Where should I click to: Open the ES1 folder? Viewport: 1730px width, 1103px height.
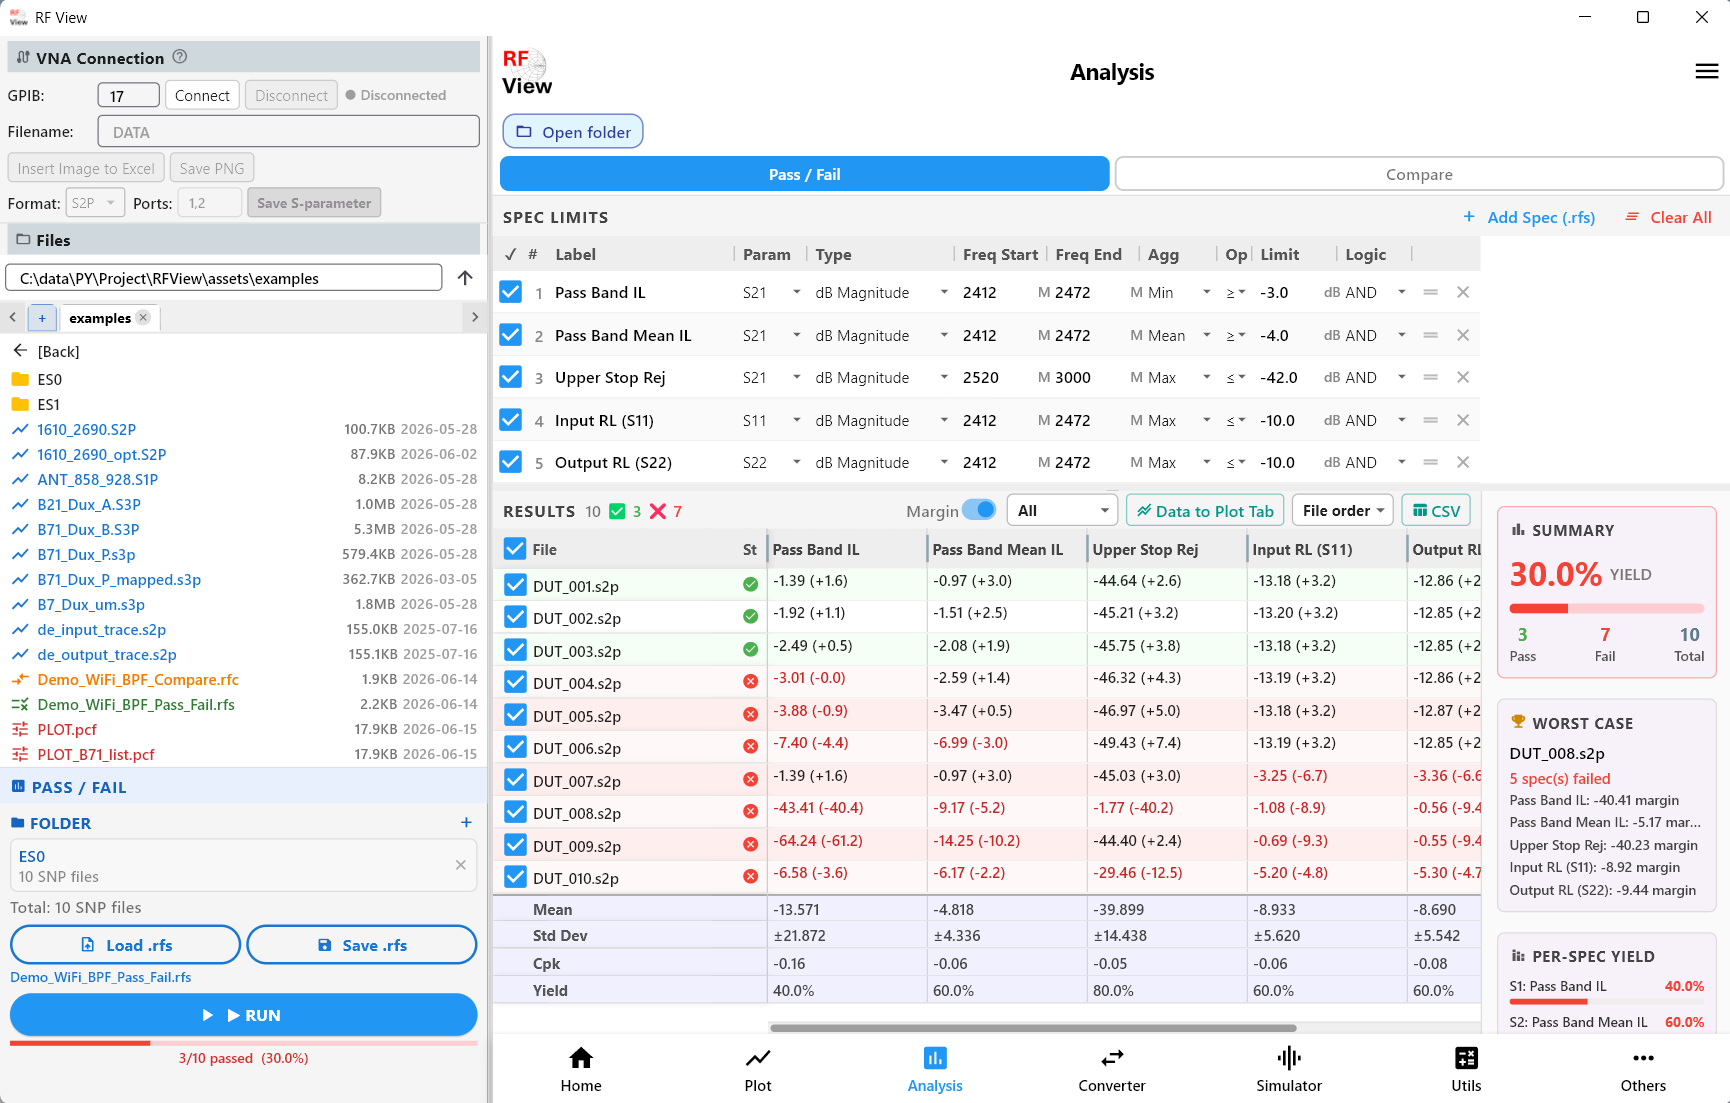point(49,404)
